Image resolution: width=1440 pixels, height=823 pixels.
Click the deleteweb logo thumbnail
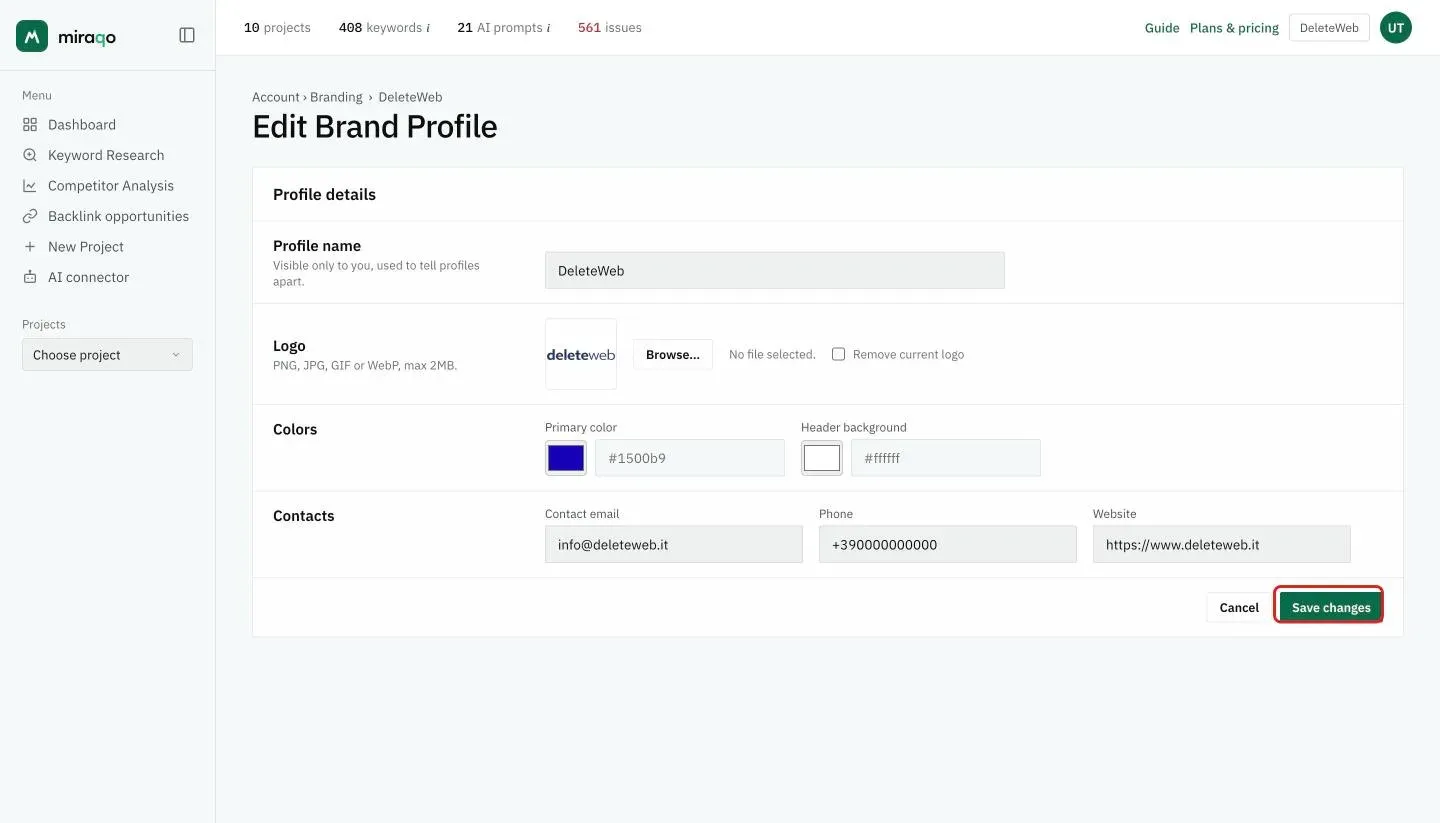pos(581,354)
